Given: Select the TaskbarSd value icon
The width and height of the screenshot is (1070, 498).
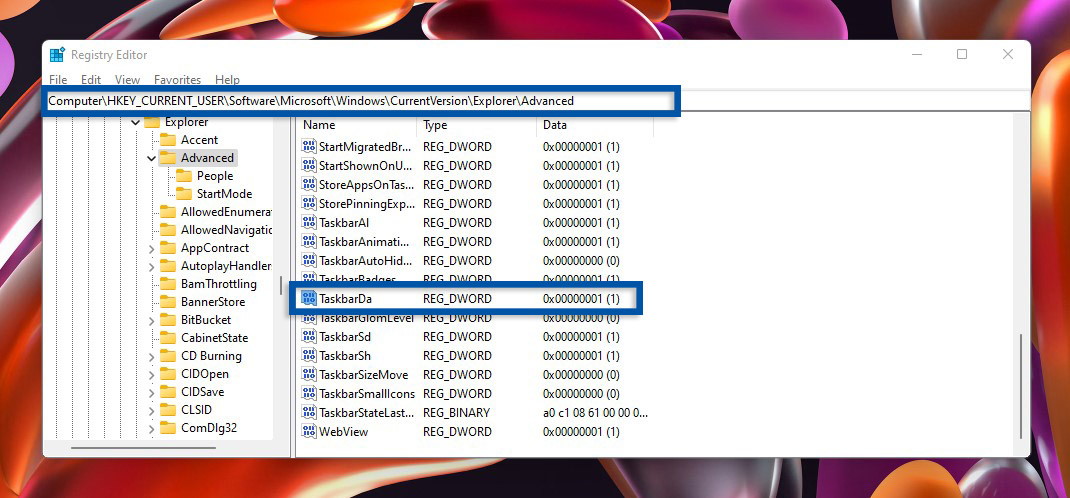Looking at the screenshot, I should (x=310, y=337).
